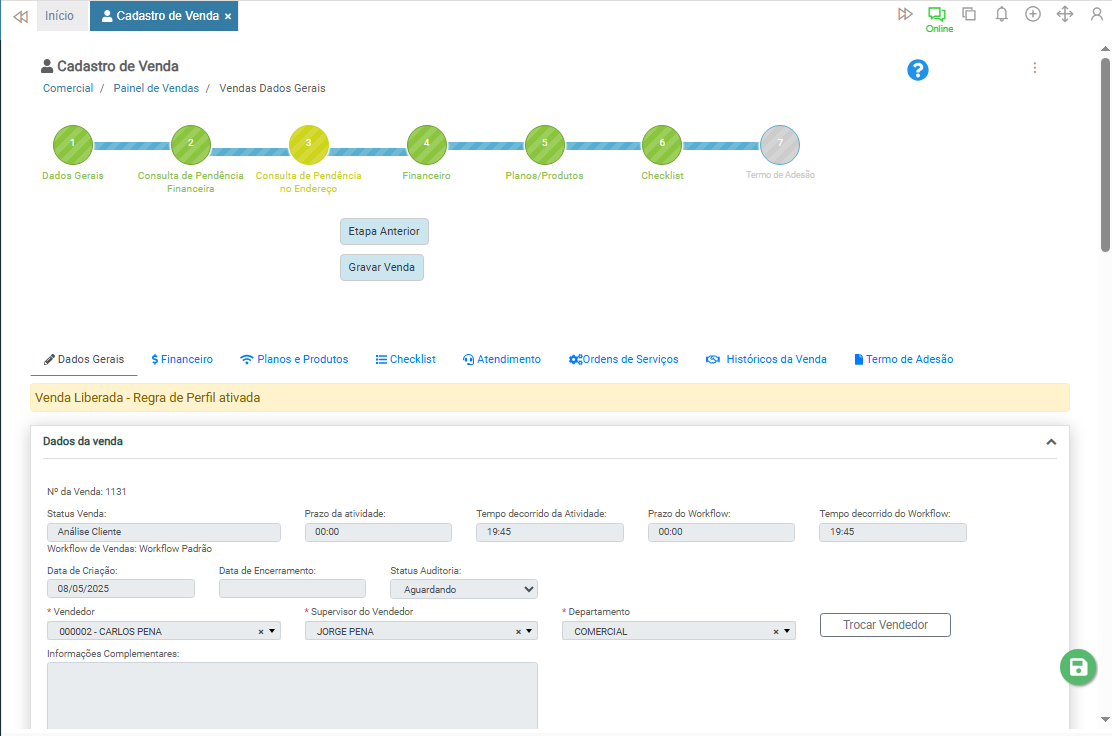This screenshot has height=736, width=1112.
Task: Click the green floating save icon
Action: [1078, 668]
